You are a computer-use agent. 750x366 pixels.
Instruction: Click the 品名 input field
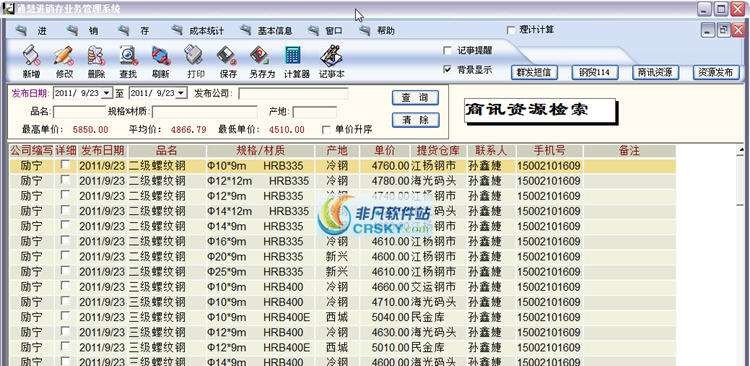click(x=78, y=112)
